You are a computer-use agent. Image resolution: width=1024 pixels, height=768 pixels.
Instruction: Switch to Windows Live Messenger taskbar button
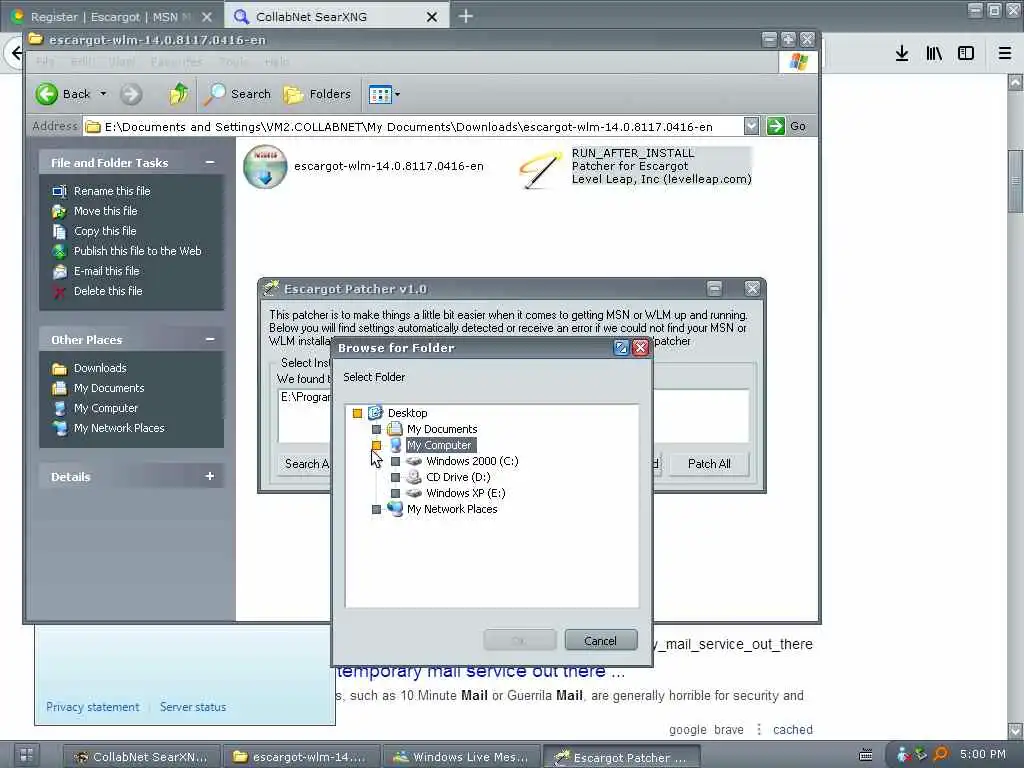(460, 757)
